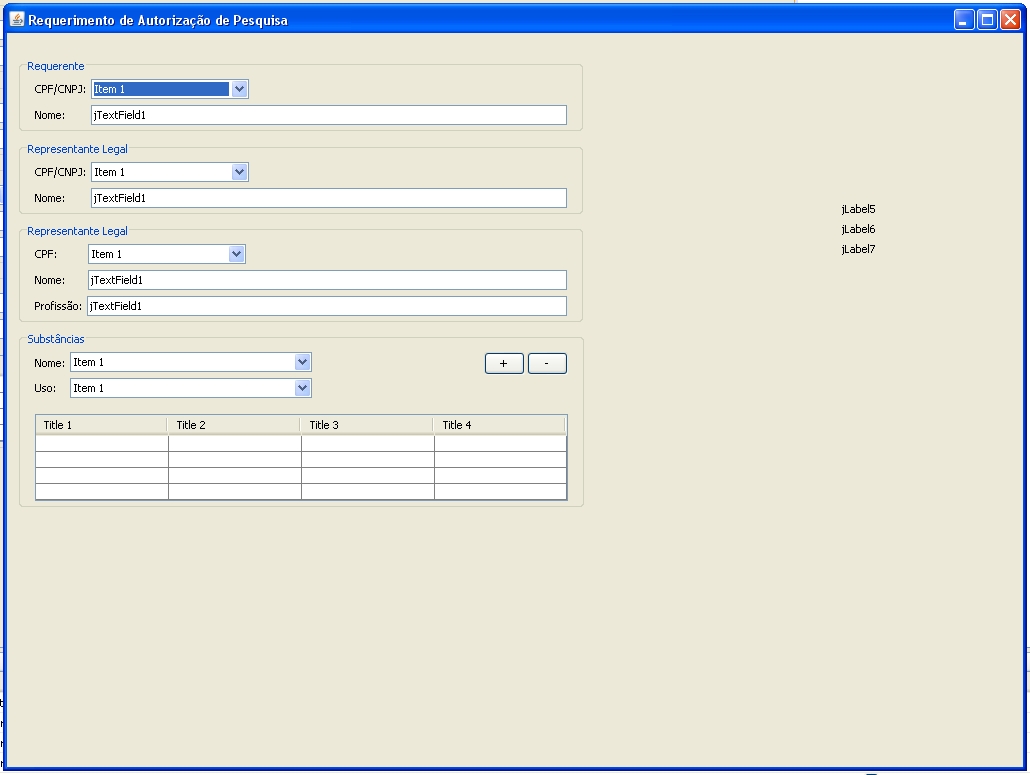
Task: Maximize the Requerimento window
Action: [x=987, y=20]
